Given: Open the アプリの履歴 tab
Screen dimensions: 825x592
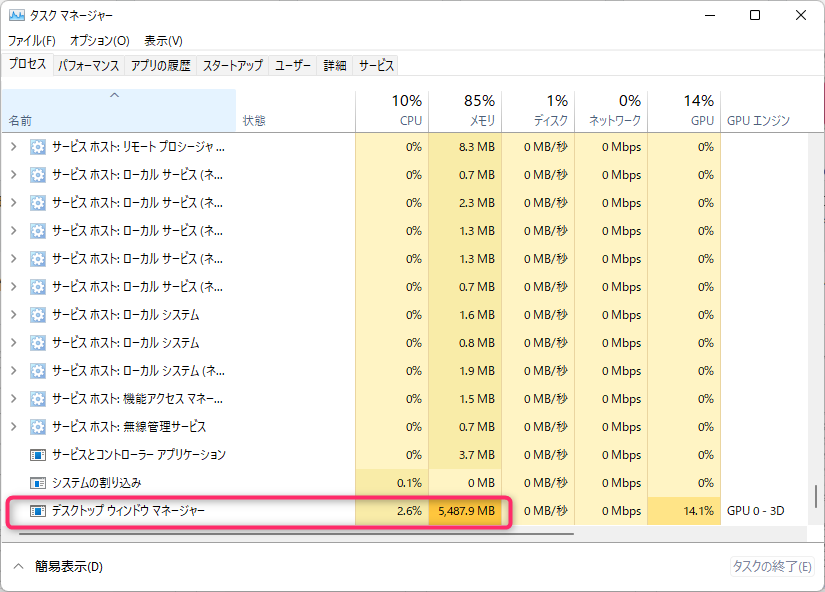Looking at the screenshot, I should [x=160, y=66].
